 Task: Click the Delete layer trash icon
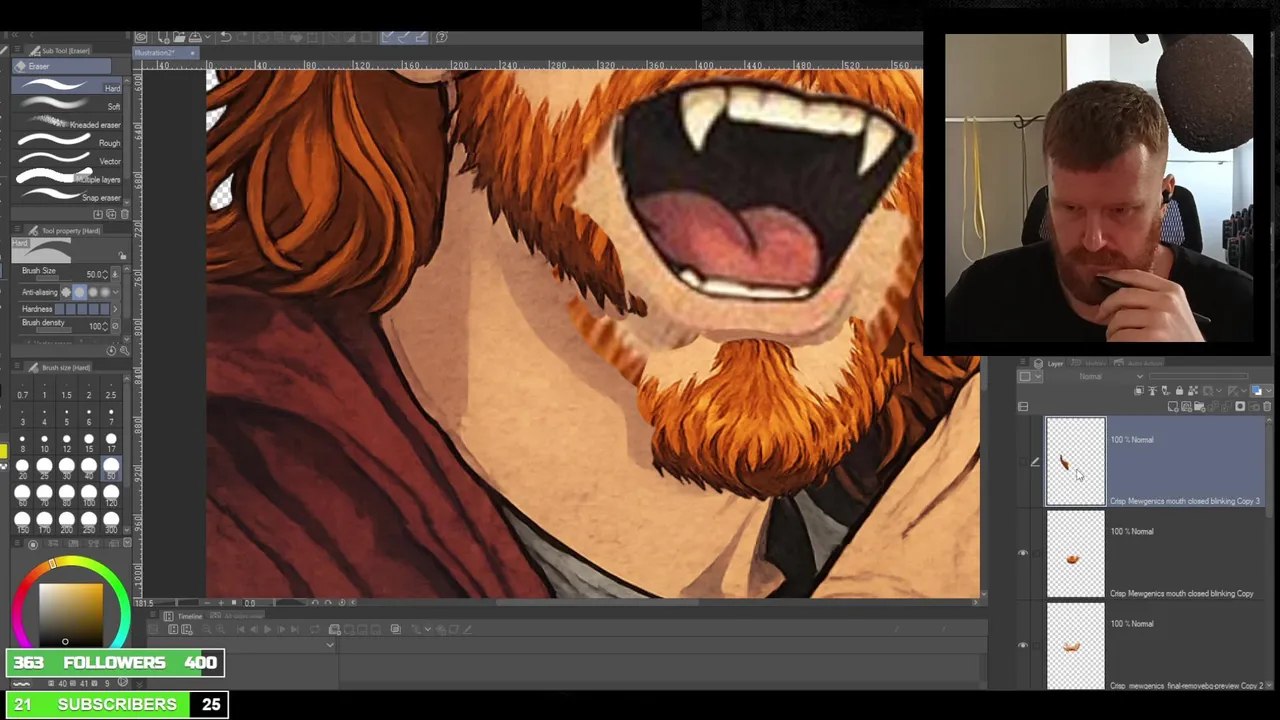[1267, 406]
